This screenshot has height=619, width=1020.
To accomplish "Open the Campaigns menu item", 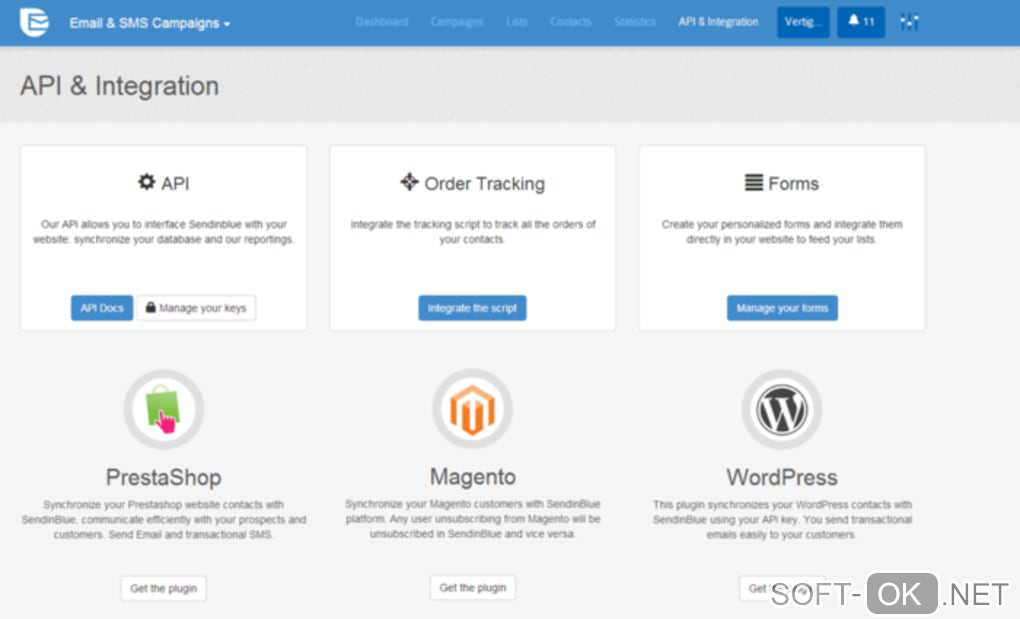I will coord(457,22).
